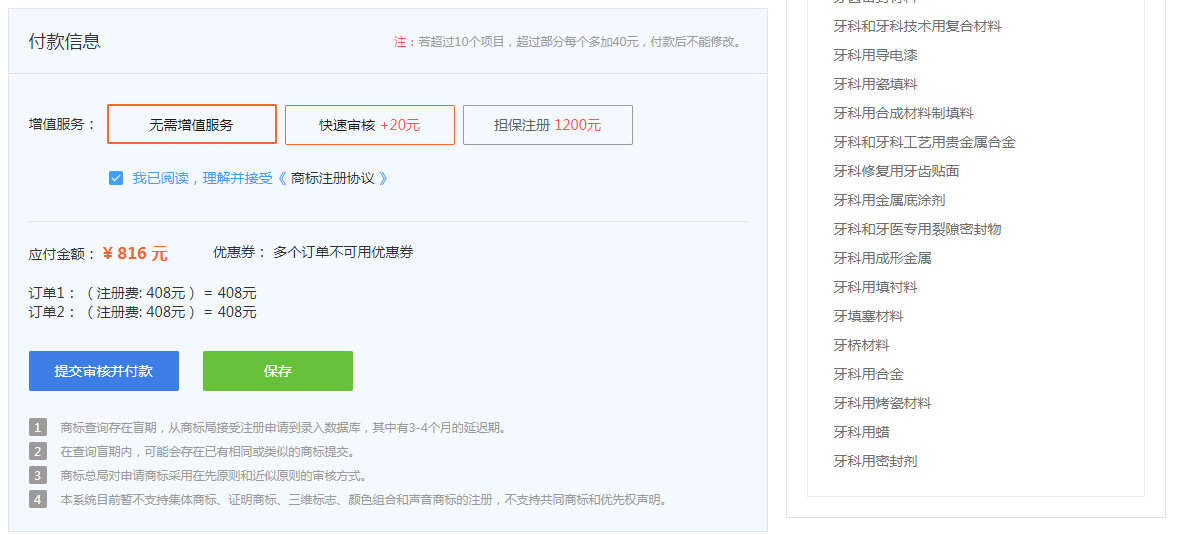The height and width of the screenshot is (535, 1178).
Task: Choose 牙科用密封剂 at list bottom
Action: [875, 461]
